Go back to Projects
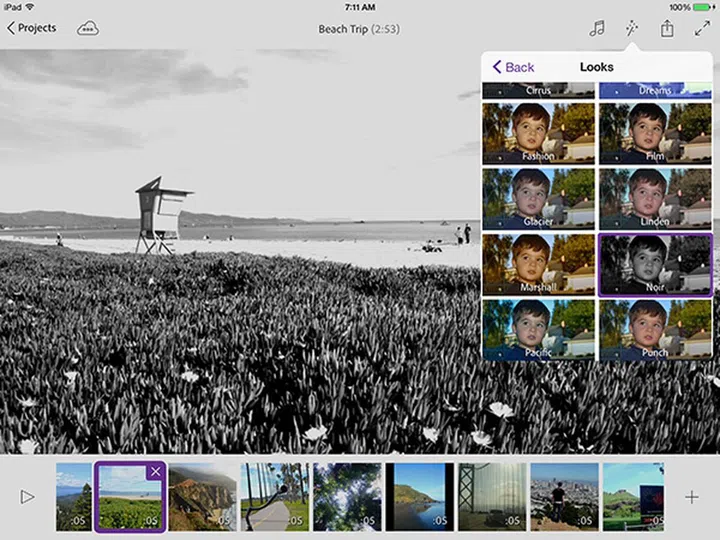 (x=32, y=28)
